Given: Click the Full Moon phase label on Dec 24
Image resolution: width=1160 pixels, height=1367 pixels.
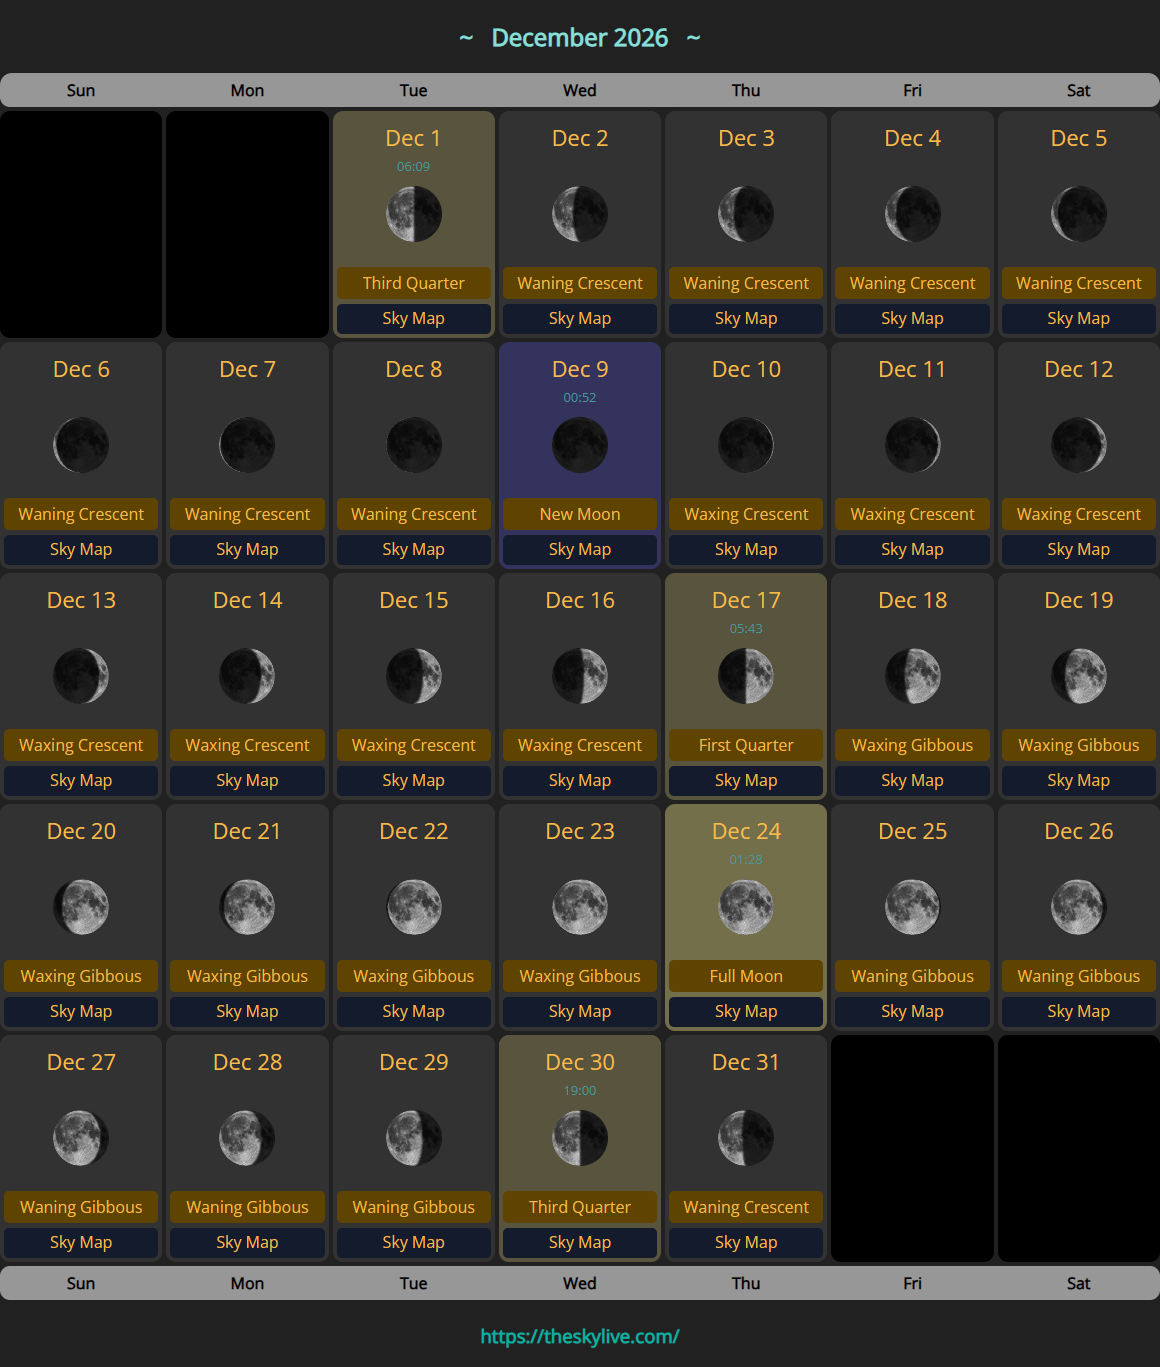Looking at the screenshot, I should pos(745,976).
